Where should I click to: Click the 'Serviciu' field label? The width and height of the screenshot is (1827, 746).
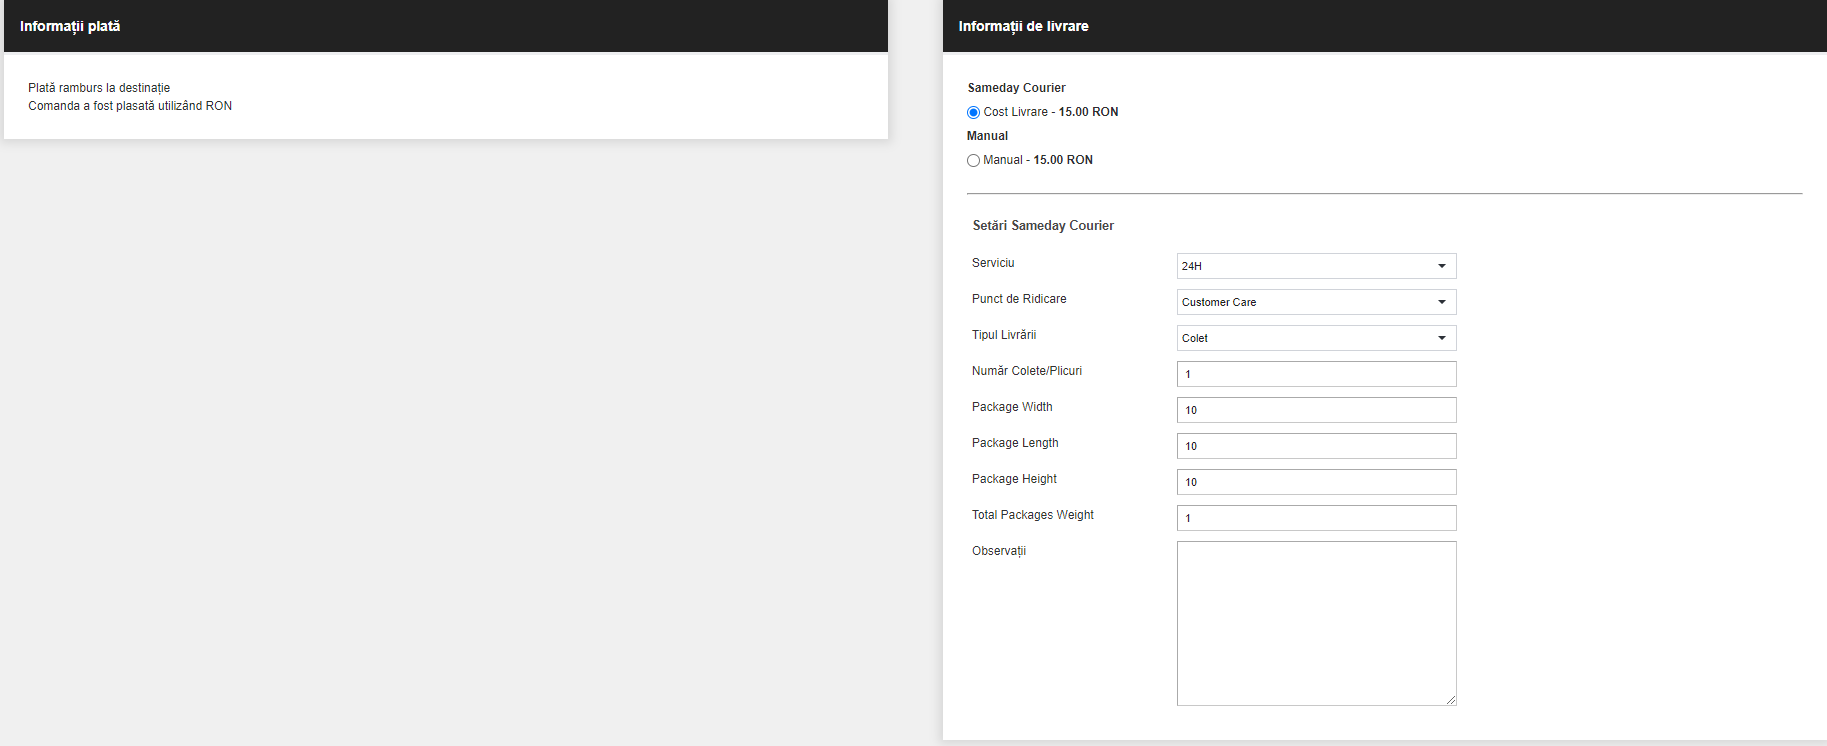(x=993, y=263)
